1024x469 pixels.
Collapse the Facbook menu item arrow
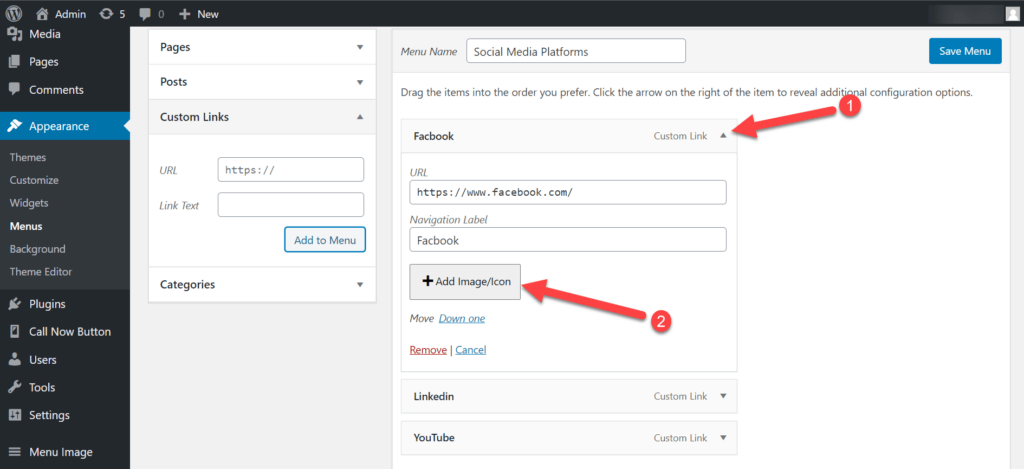(723, 136)
